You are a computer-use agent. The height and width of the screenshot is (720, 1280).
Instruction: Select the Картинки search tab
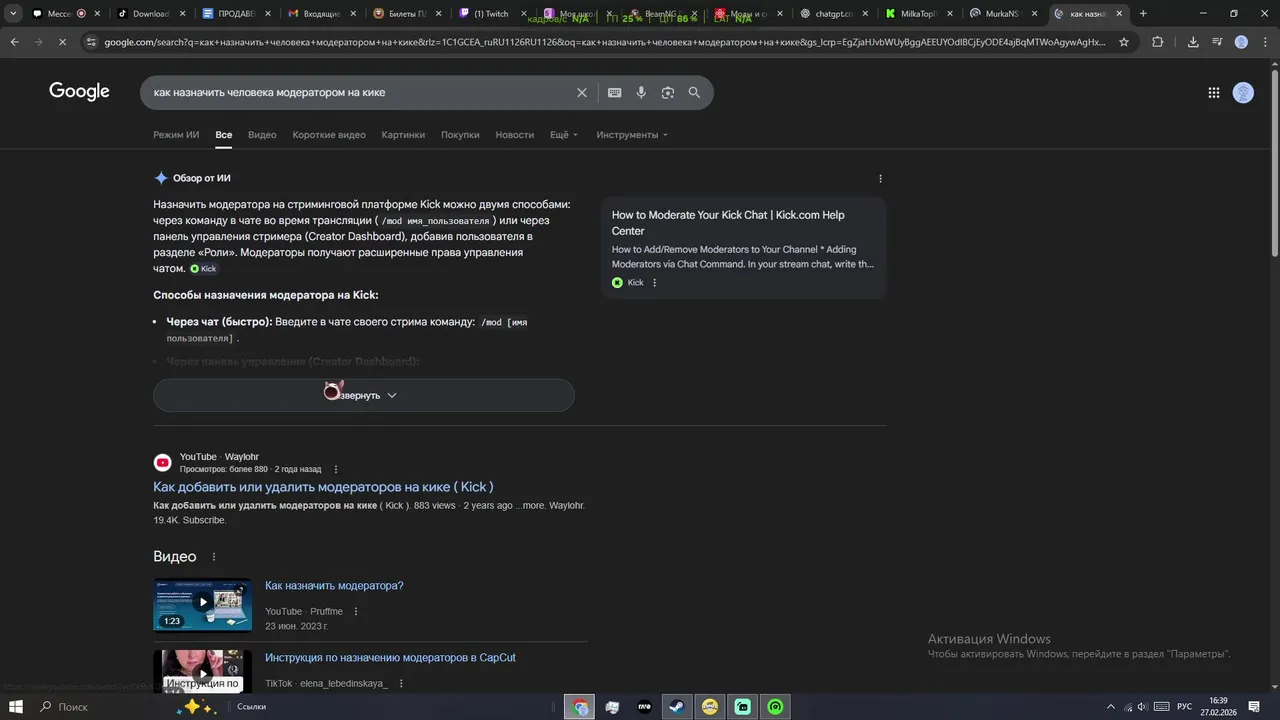403,135
